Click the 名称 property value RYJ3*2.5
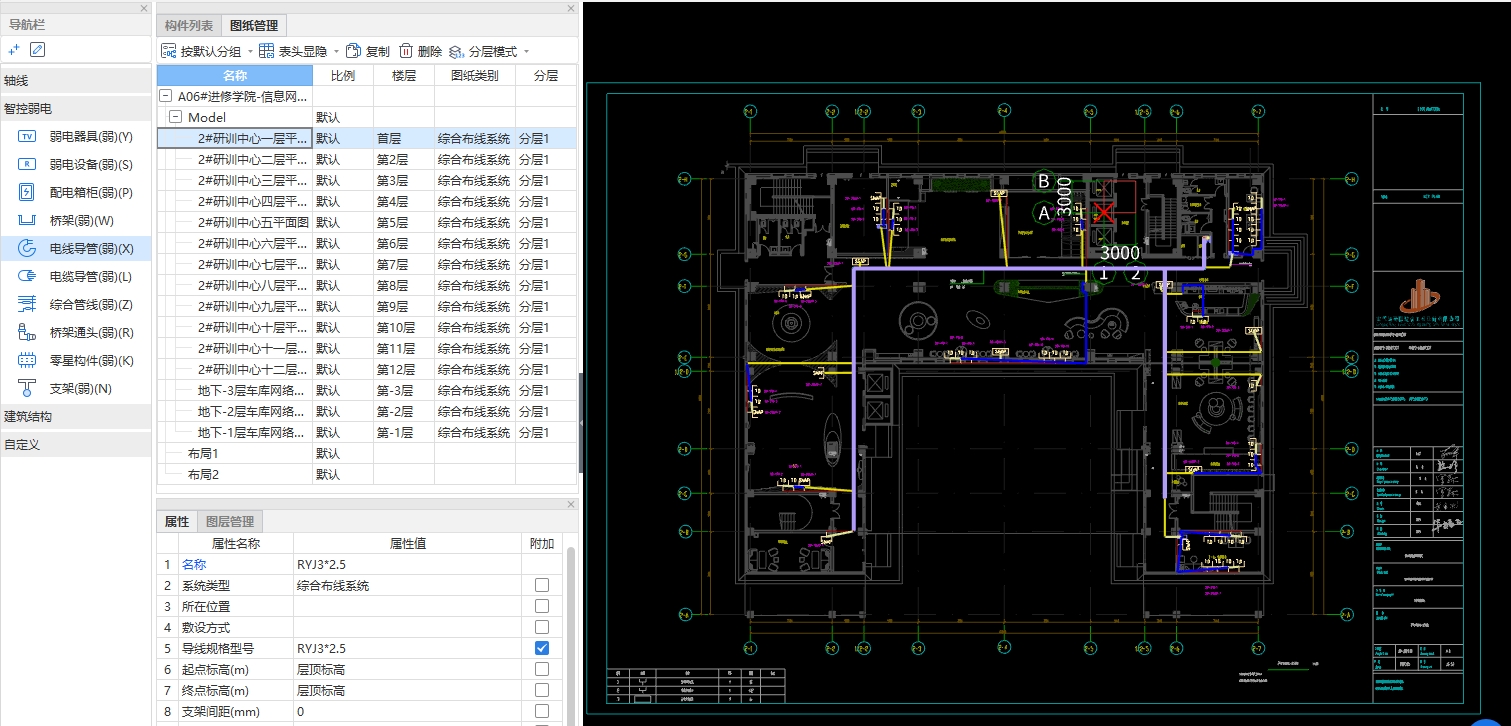 (x=407, y=564)
